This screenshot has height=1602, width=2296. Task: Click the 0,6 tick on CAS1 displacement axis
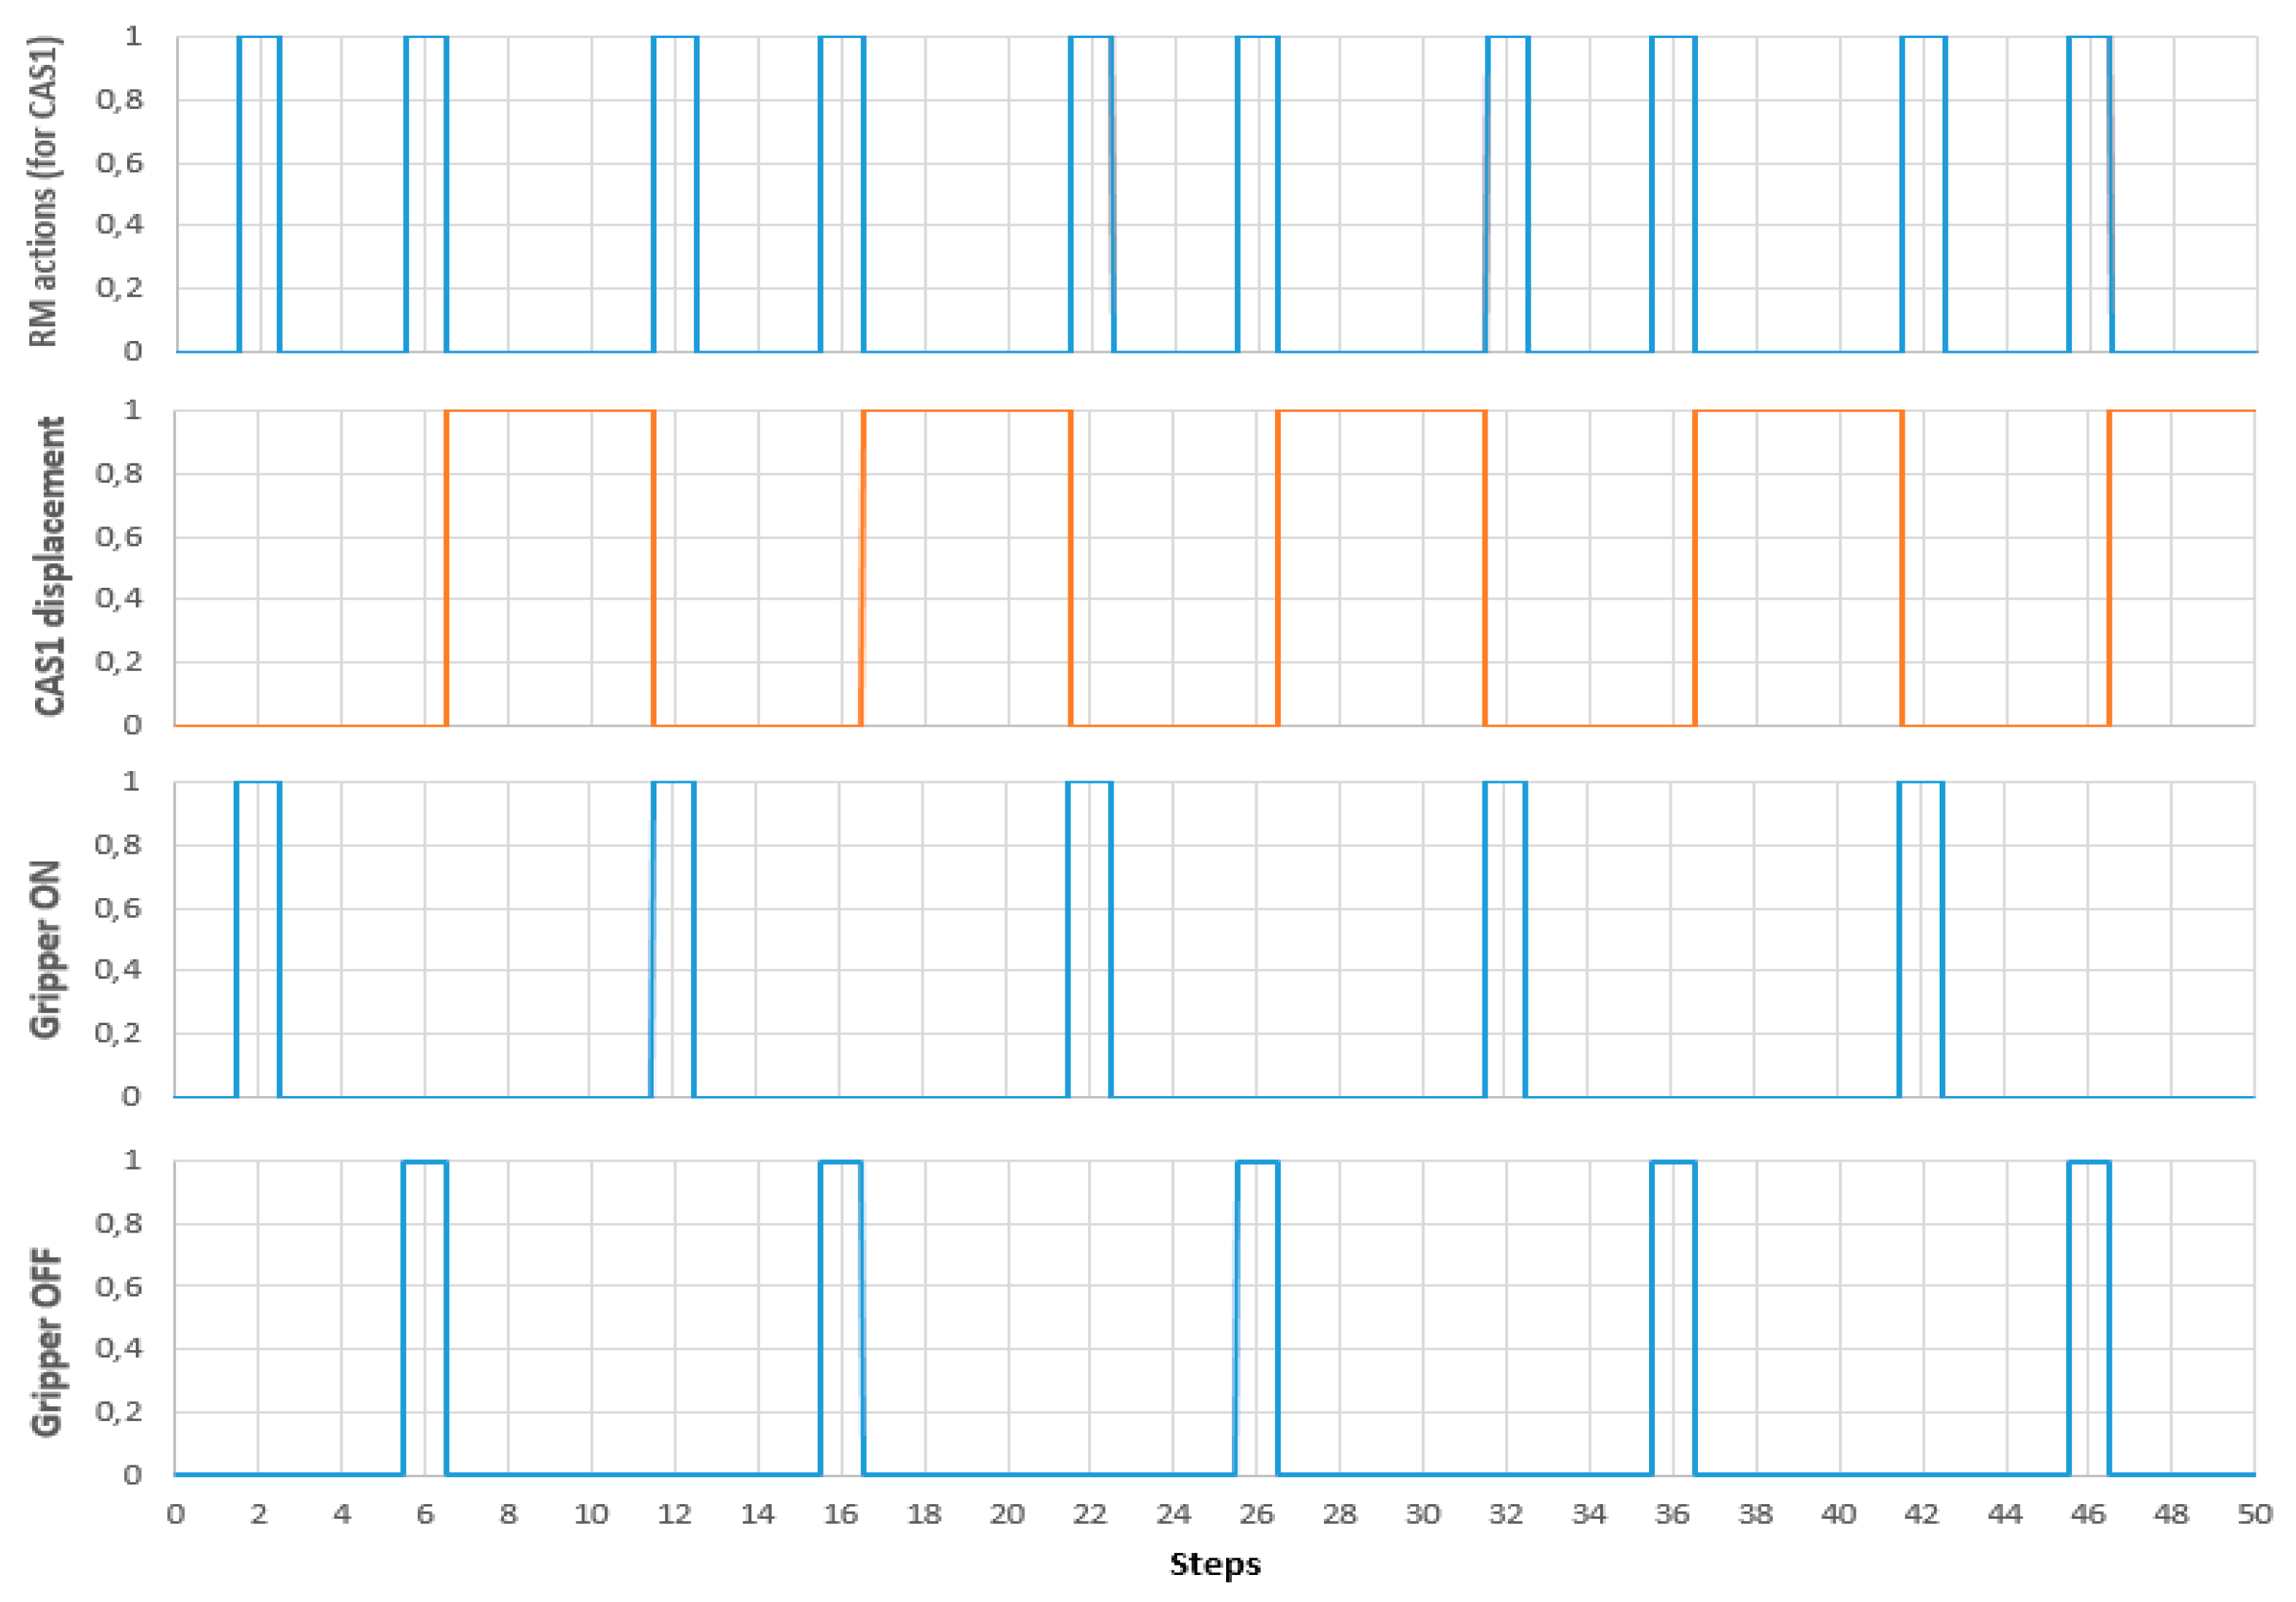click(x=118, y=537)
